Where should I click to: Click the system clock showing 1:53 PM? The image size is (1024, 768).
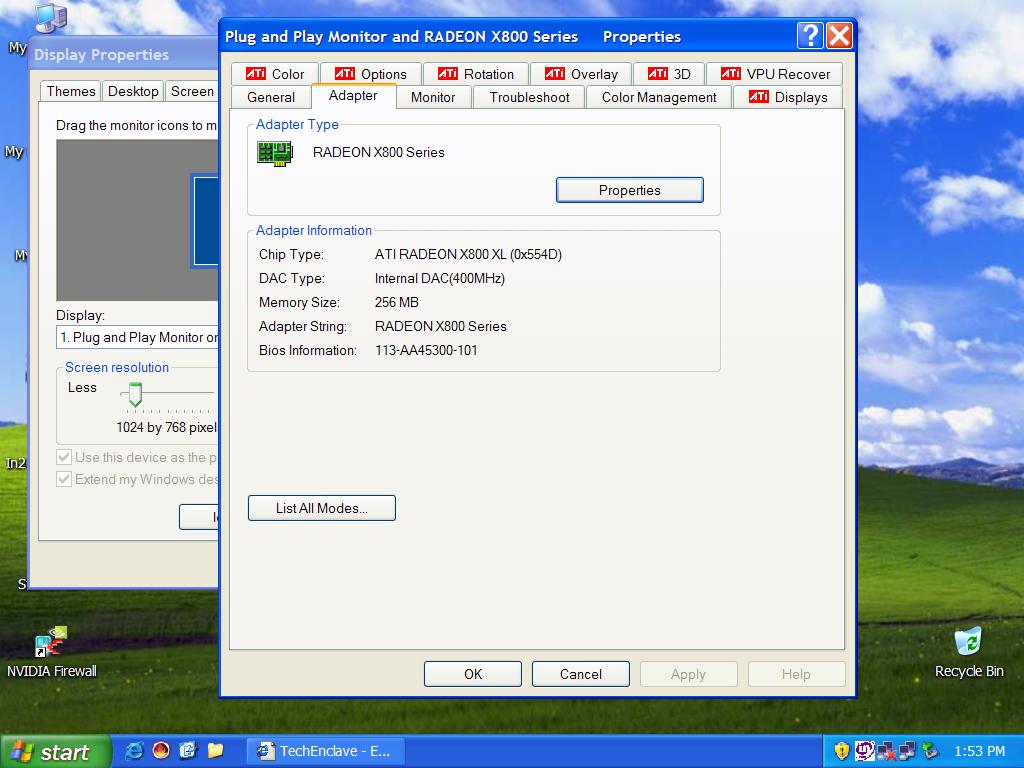pyautogui.click(x=980, y=752)
